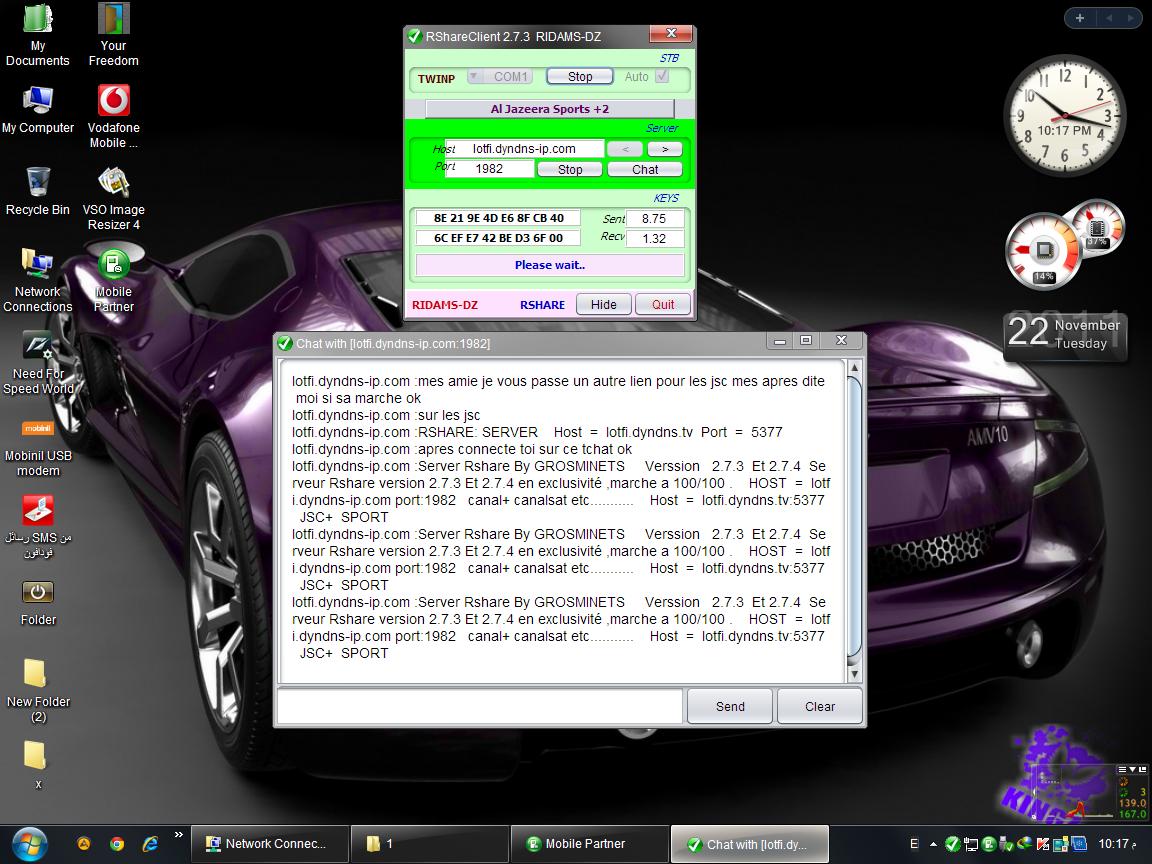
Task: Open the Mobile Partner desktop icon
Action: [113, 281]
